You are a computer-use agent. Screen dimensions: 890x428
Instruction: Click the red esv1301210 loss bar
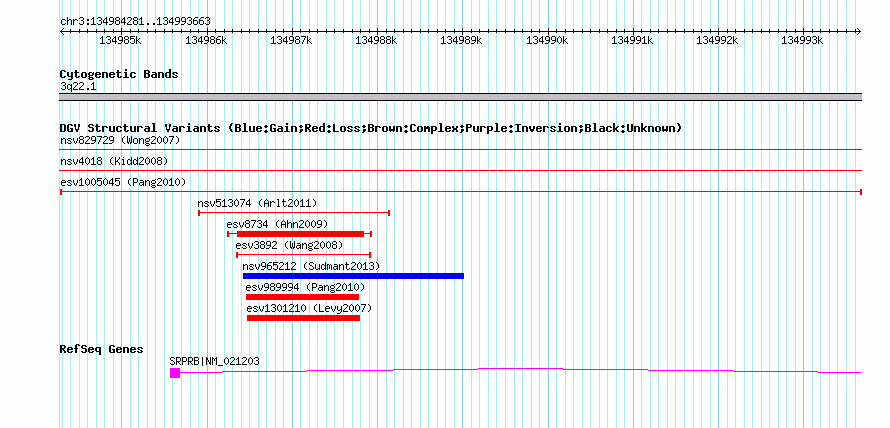[304, 318]
